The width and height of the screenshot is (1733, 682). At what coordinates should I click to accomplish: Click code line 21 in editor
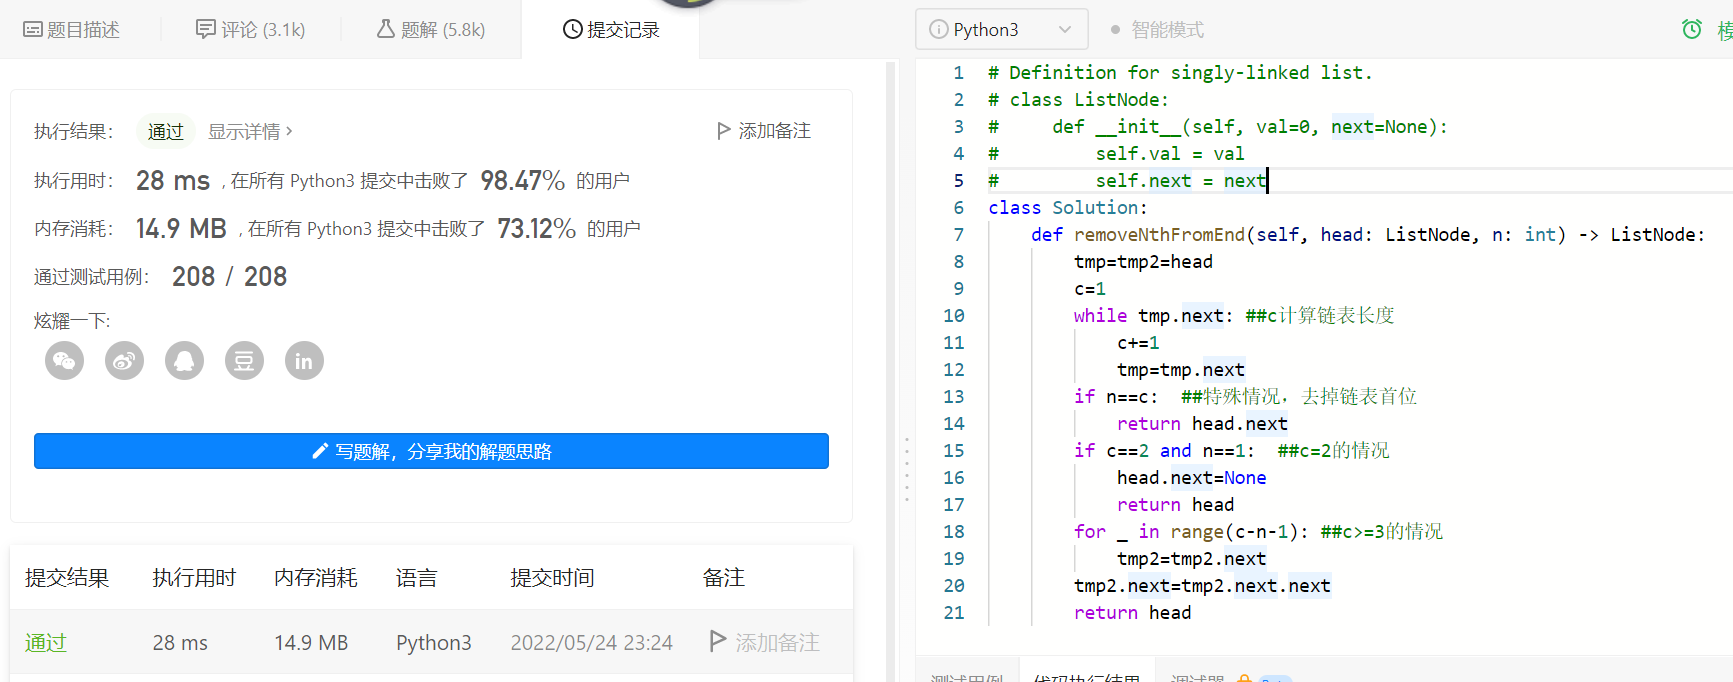pyautogui.click(x=1132, y=613)
